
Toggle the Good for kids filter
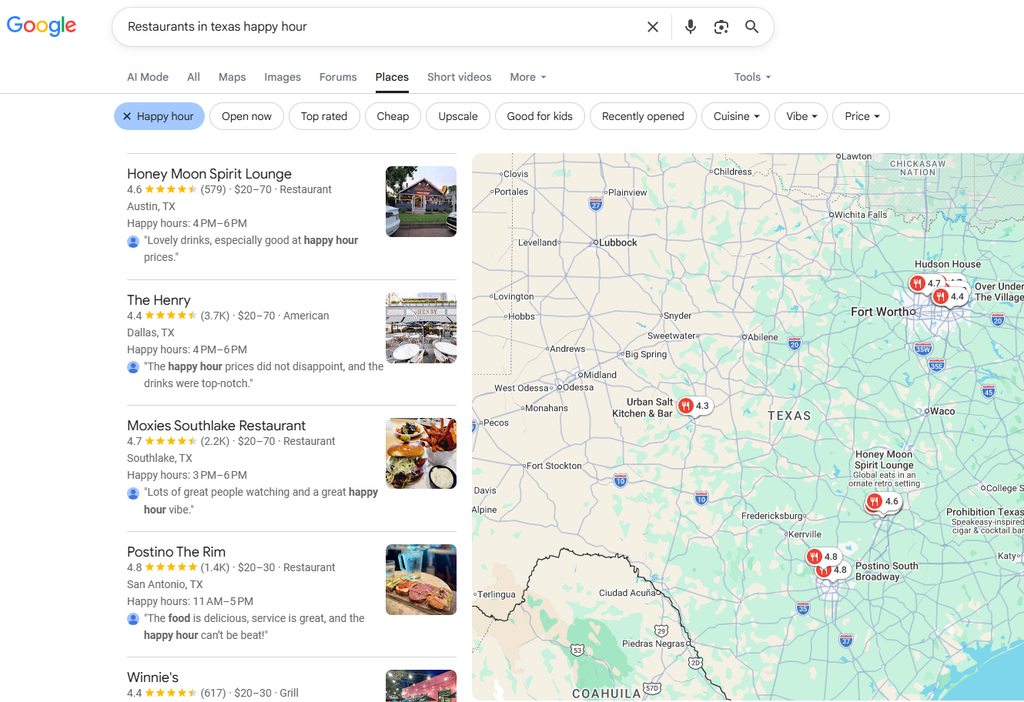click(539, 116)
